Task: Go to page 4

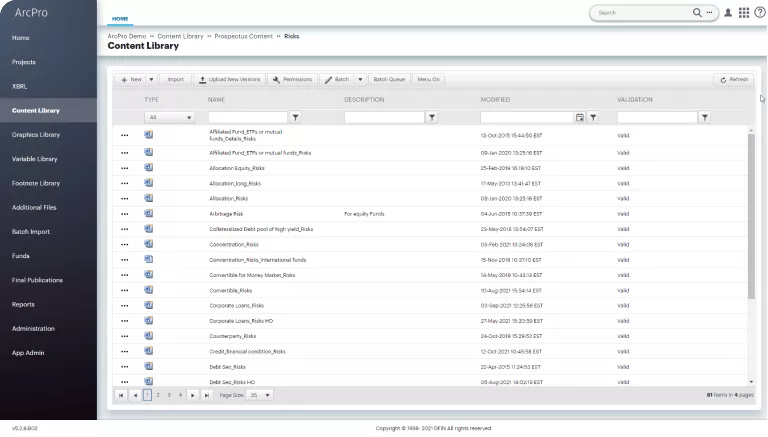Action: (x=180, y=395)
